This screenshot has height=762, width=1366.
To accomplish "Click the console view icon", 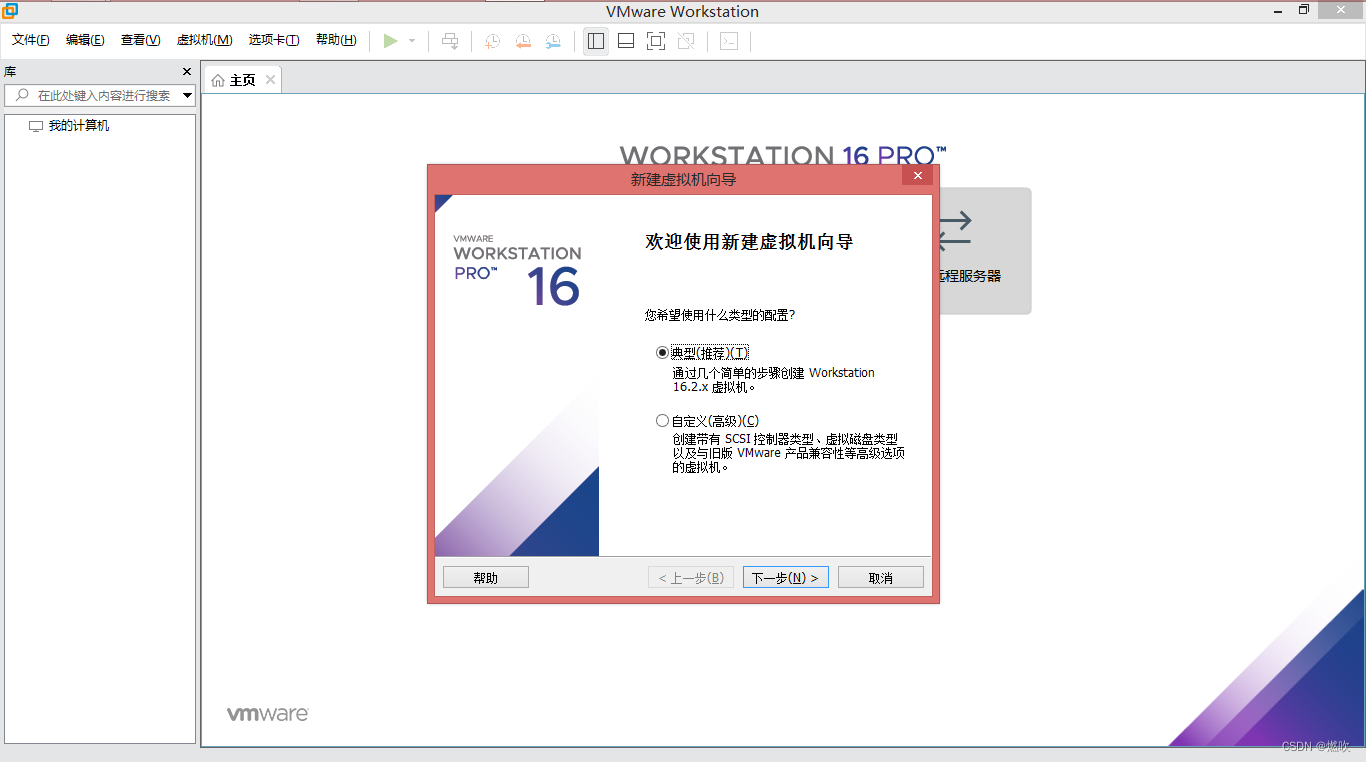I will (730, 41).
